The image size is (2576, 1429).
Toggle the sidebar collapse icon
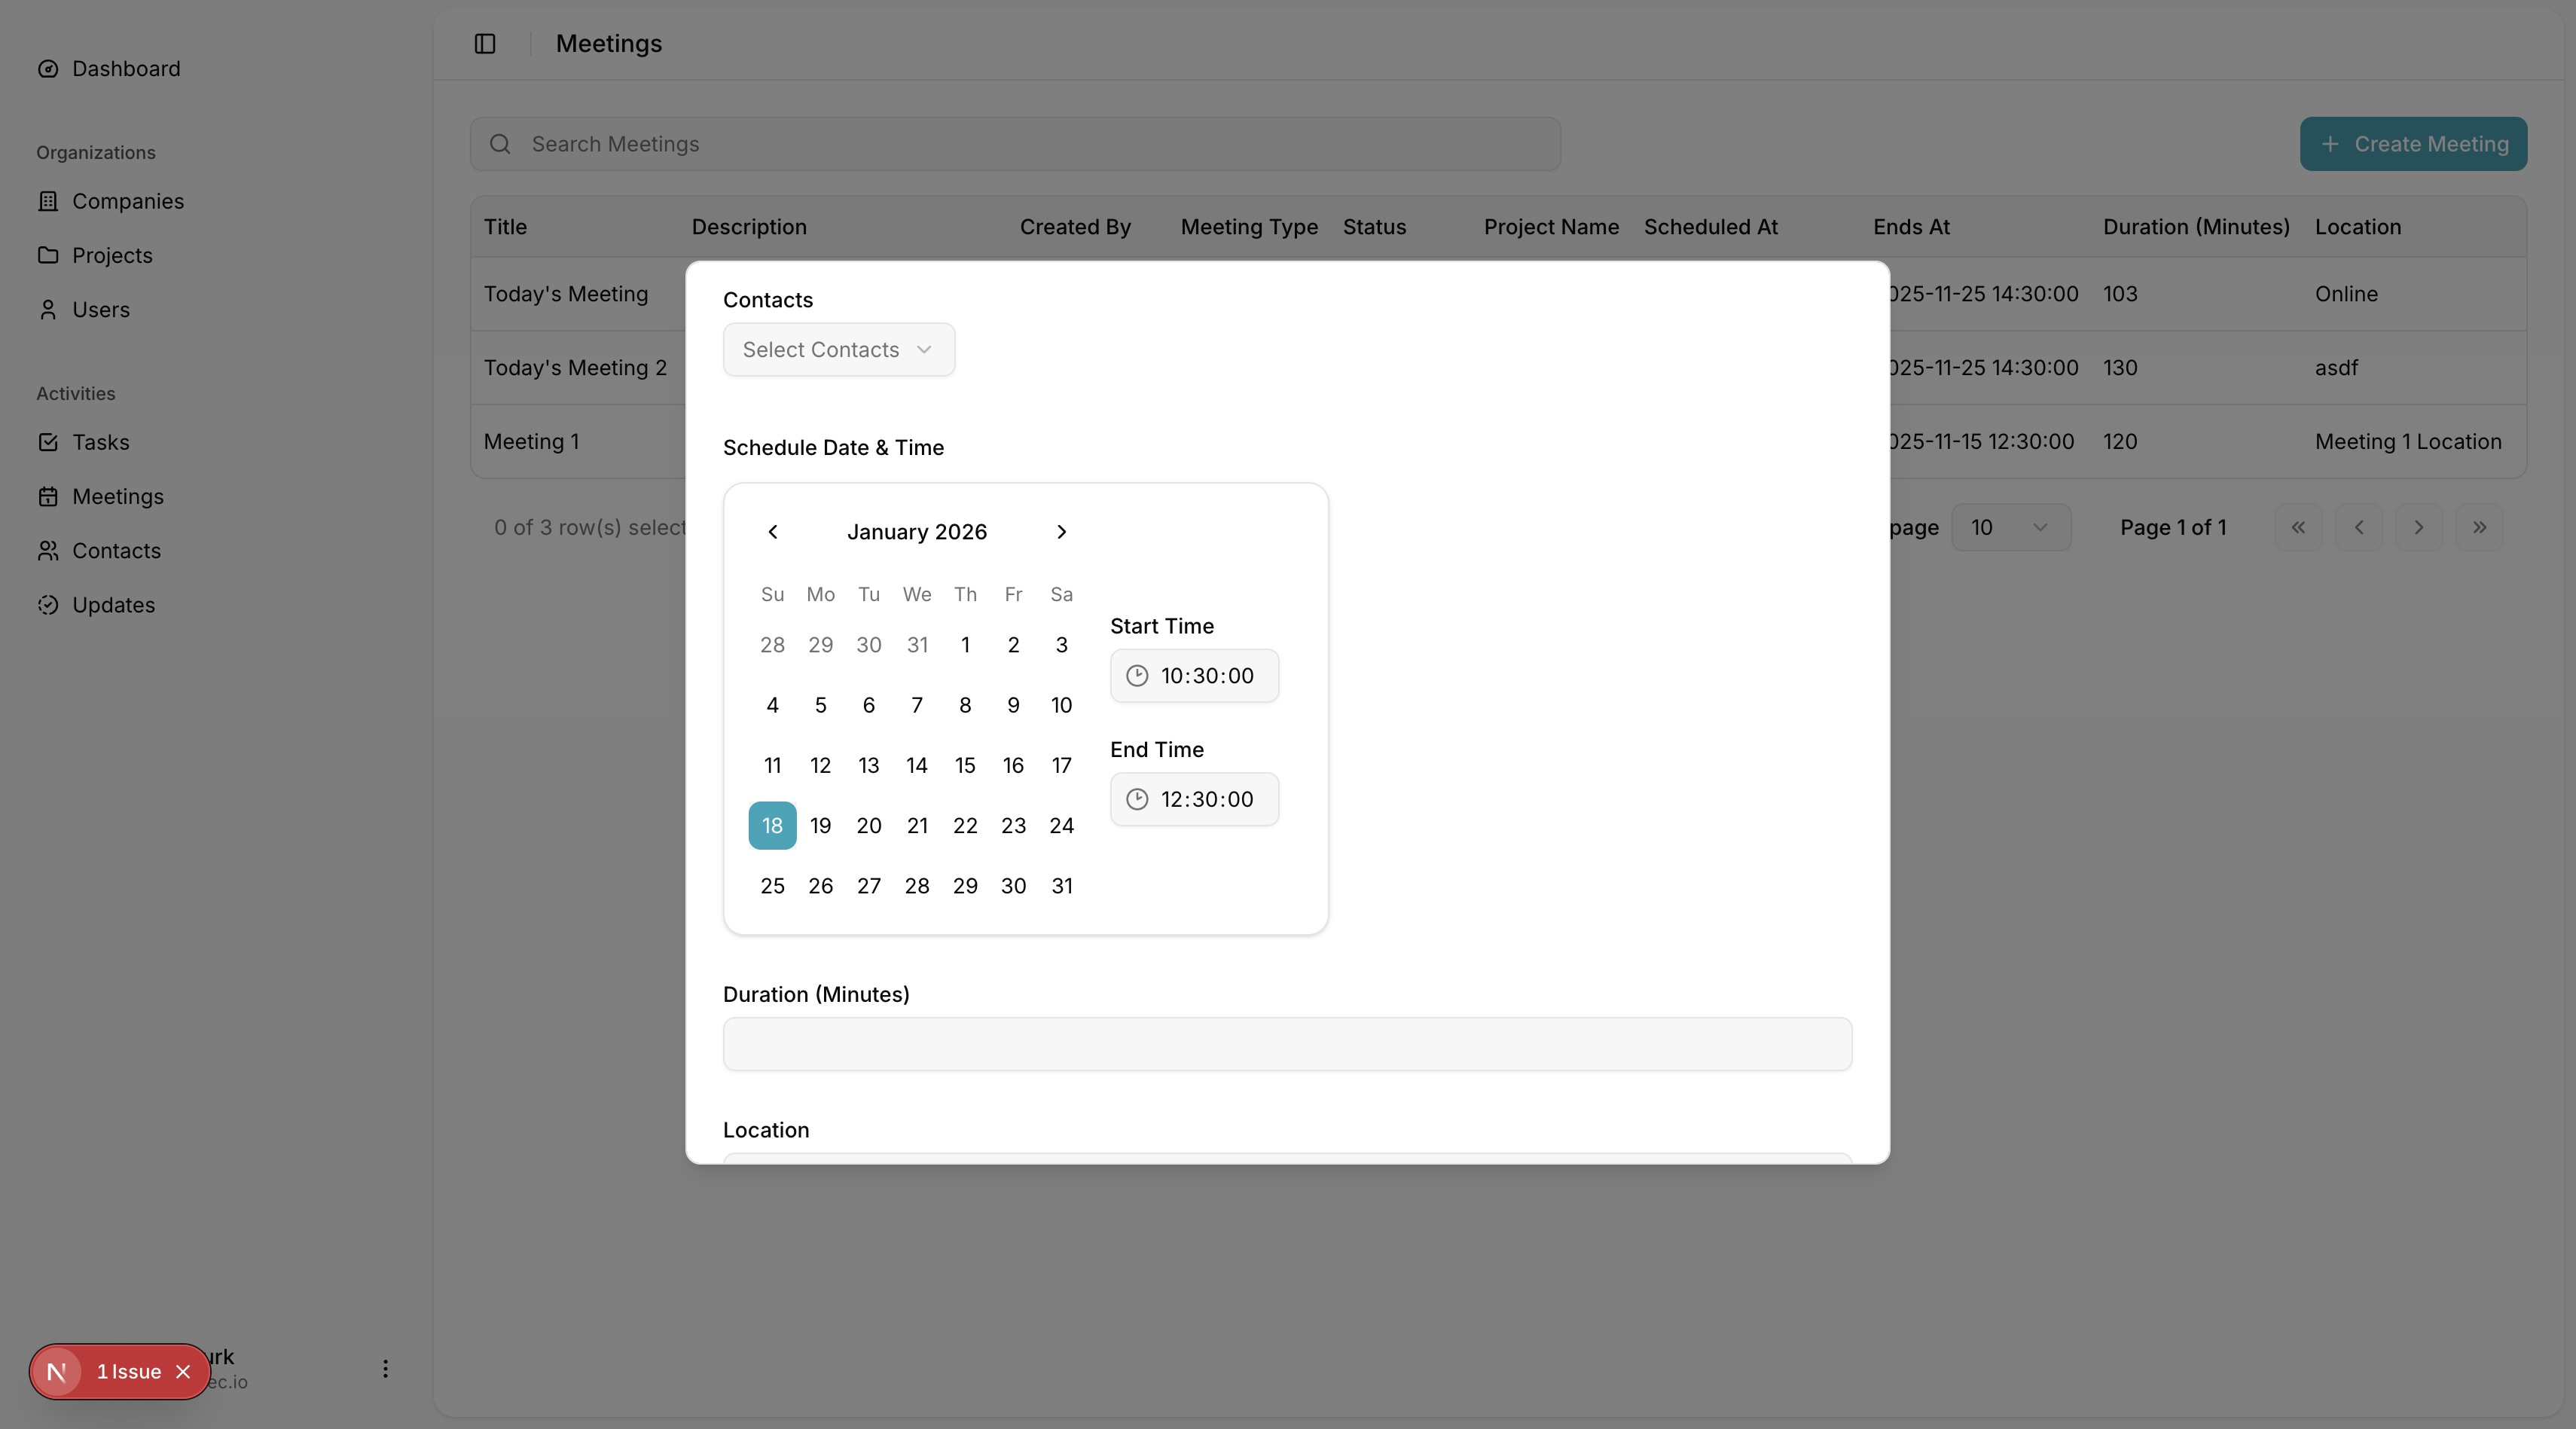(x=485, y=43)
